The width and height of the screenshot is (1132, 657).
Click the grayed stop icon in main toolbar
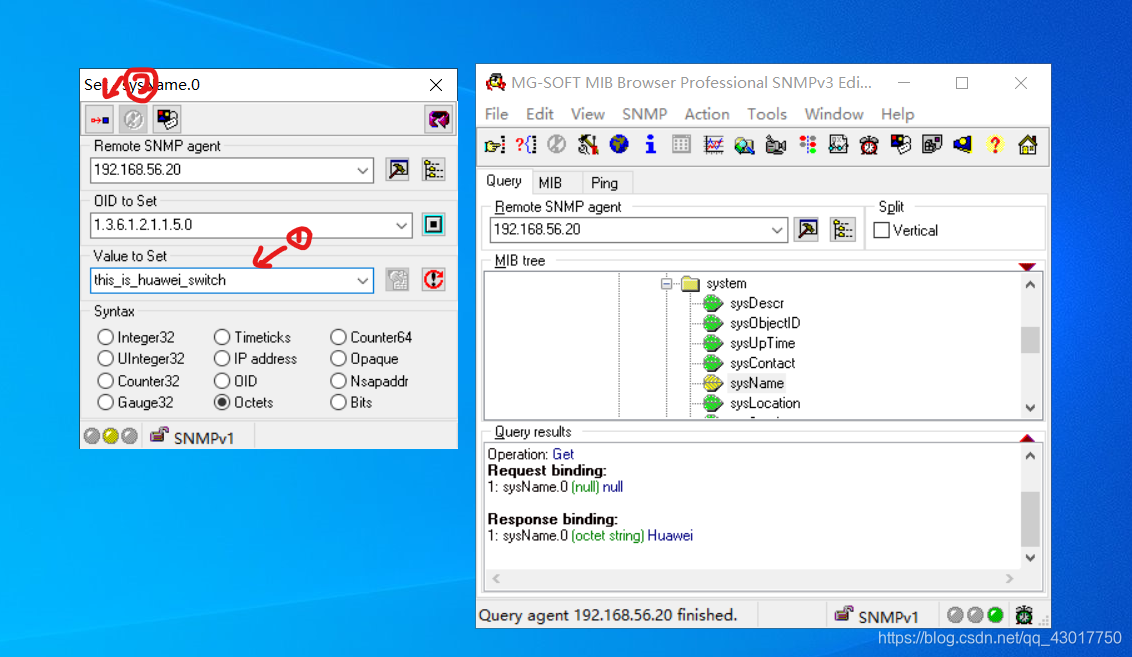[556, 145]
